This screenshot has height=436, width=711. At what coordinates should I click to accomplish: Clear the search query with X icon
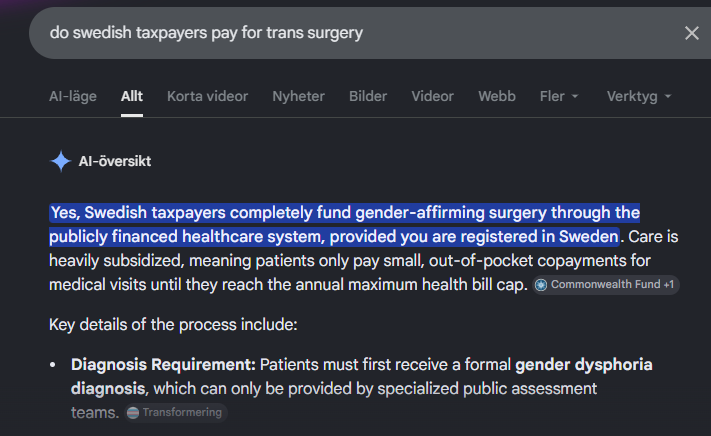click(692, 33)
